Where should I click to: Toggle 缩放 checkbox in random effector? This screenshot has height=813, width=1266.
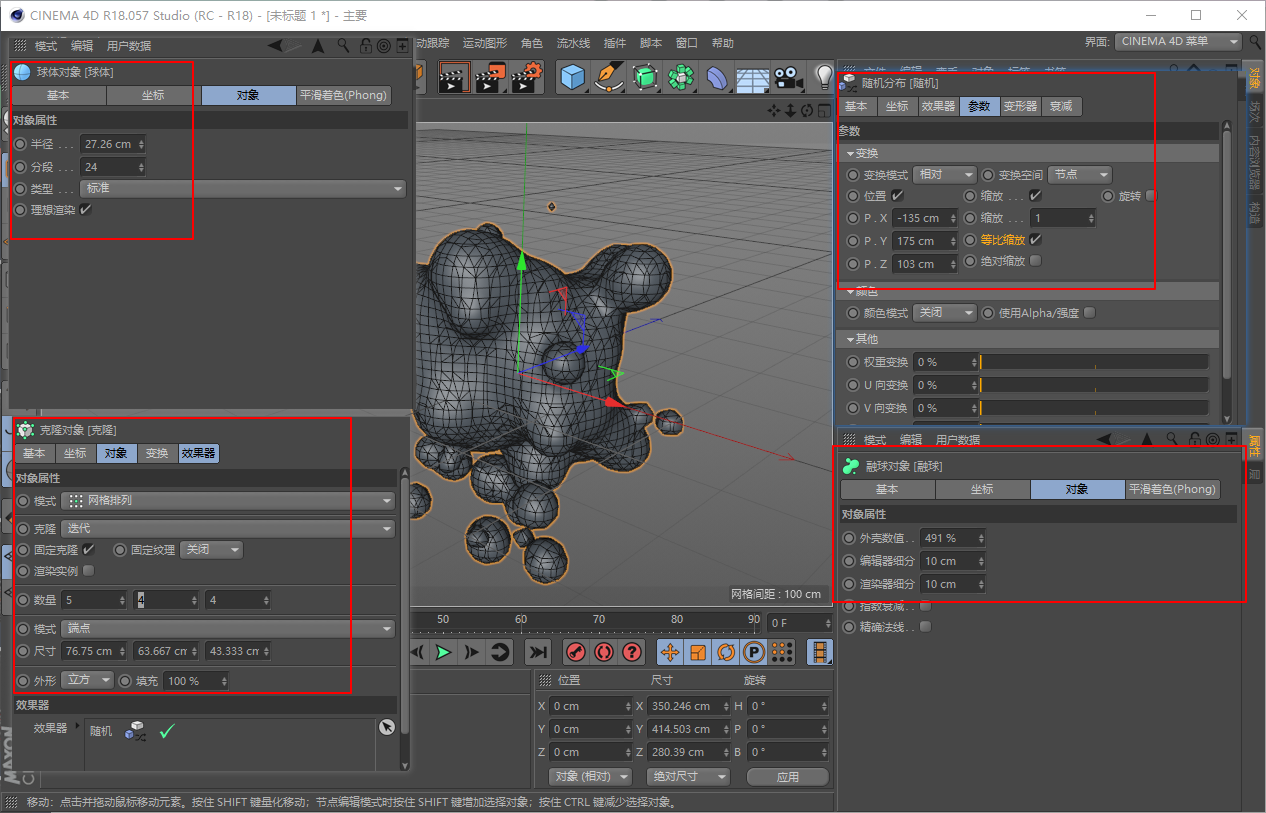point(1035,196)
